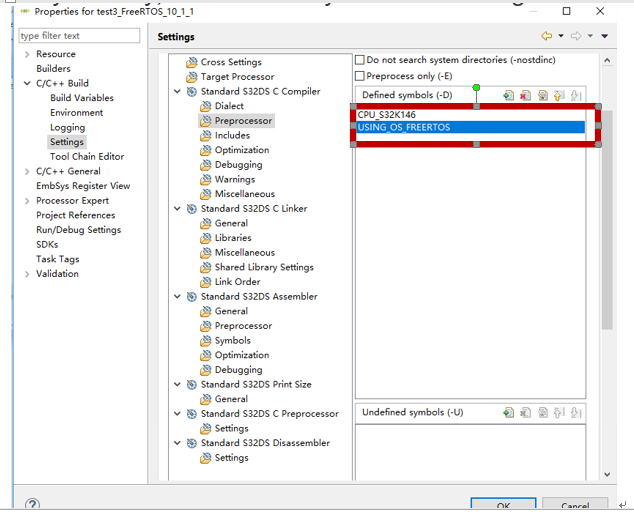Open linker Libraries settings
634x516 pixels.
[x=233, y=238]
